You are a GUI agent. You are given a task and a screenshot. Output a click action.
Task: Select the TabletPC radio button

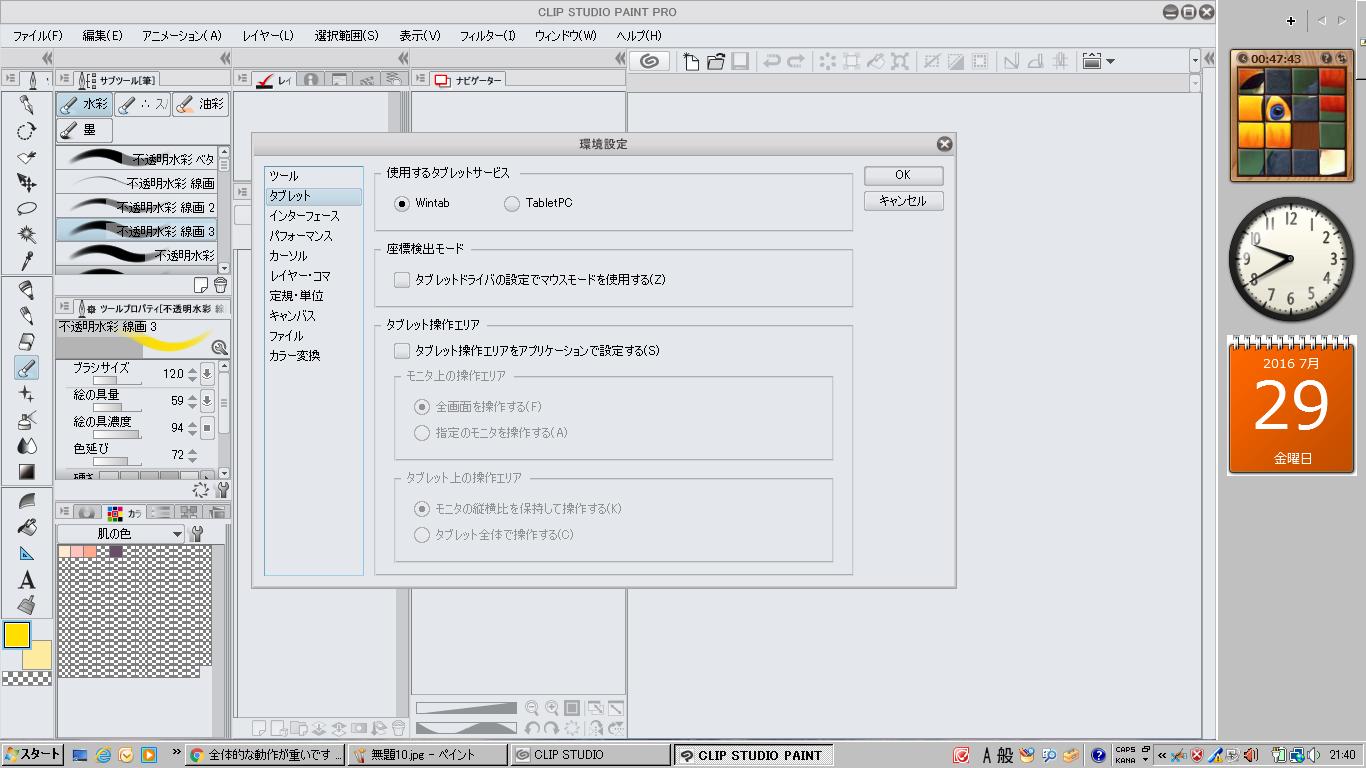pos(512,204)
